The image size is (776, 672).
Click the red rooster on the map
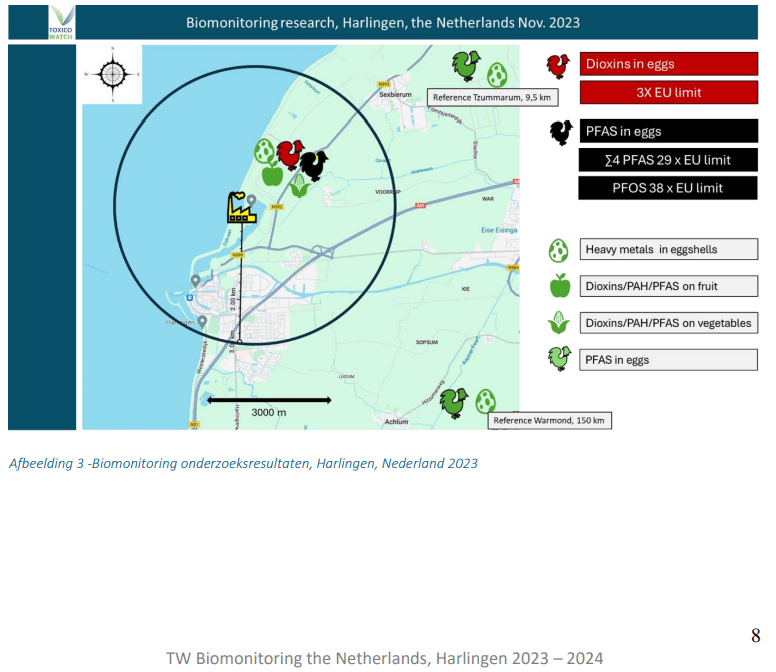(290, 154)
